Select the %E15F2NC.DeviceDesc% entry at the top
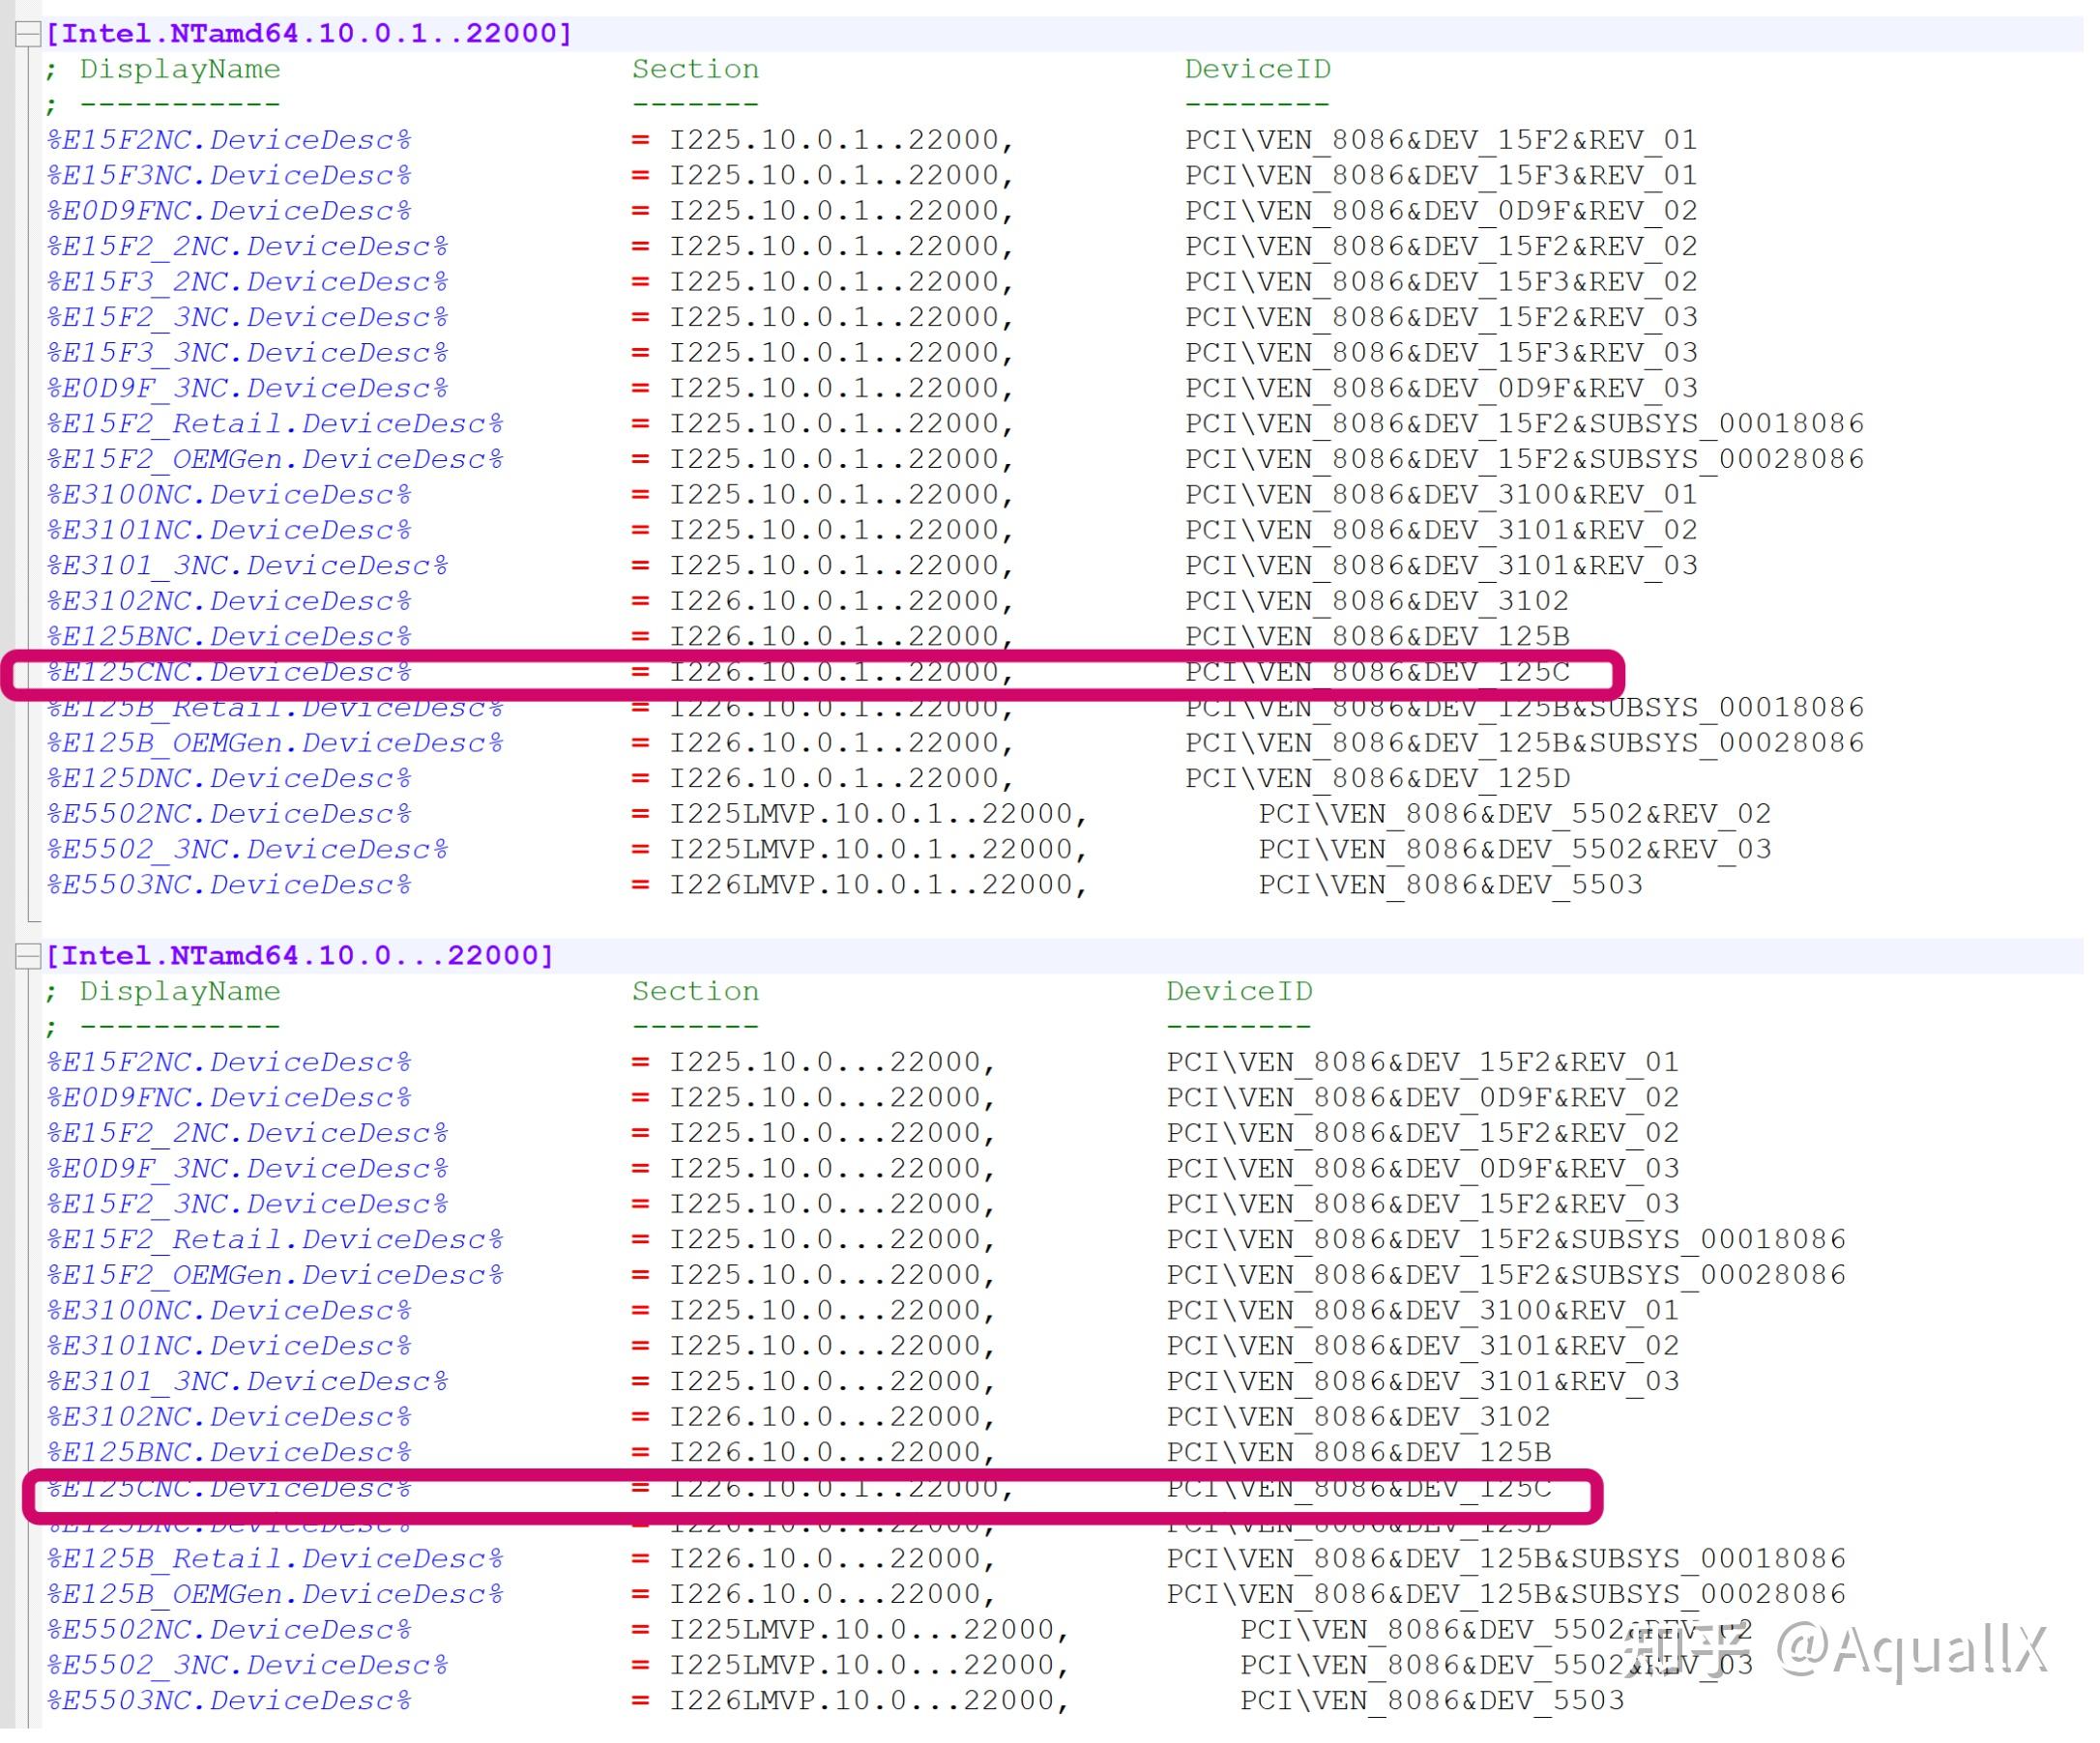Image resolution: width=2100 pixels, height=1743 pixels. click(230, 140)
